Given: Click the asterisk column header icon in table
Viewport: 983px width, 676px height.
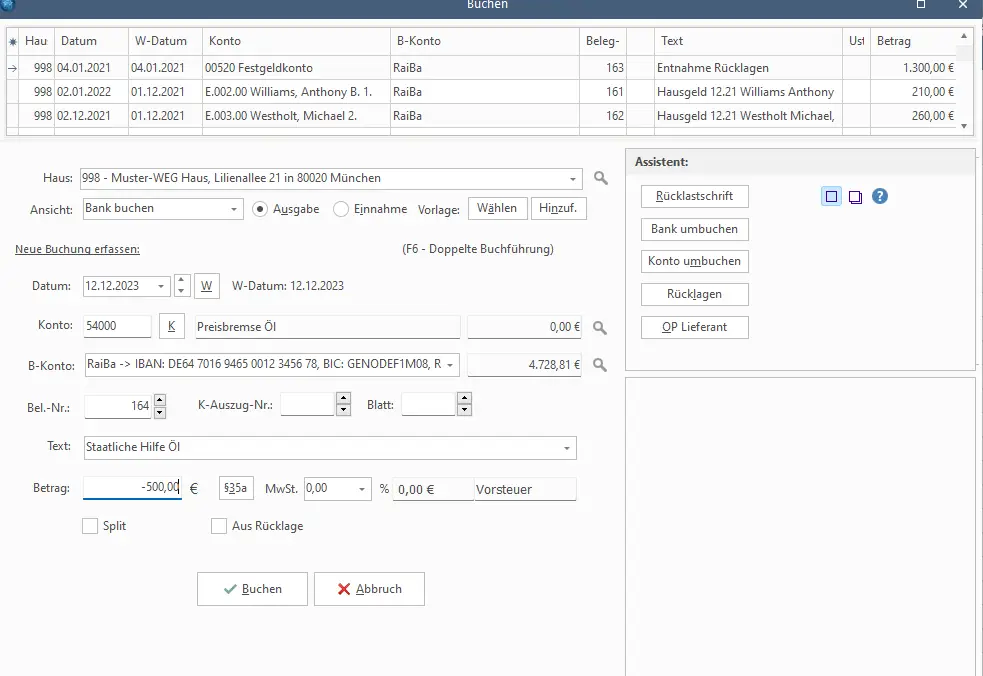Looking at the screenshot, I should (x=13, y=41).
